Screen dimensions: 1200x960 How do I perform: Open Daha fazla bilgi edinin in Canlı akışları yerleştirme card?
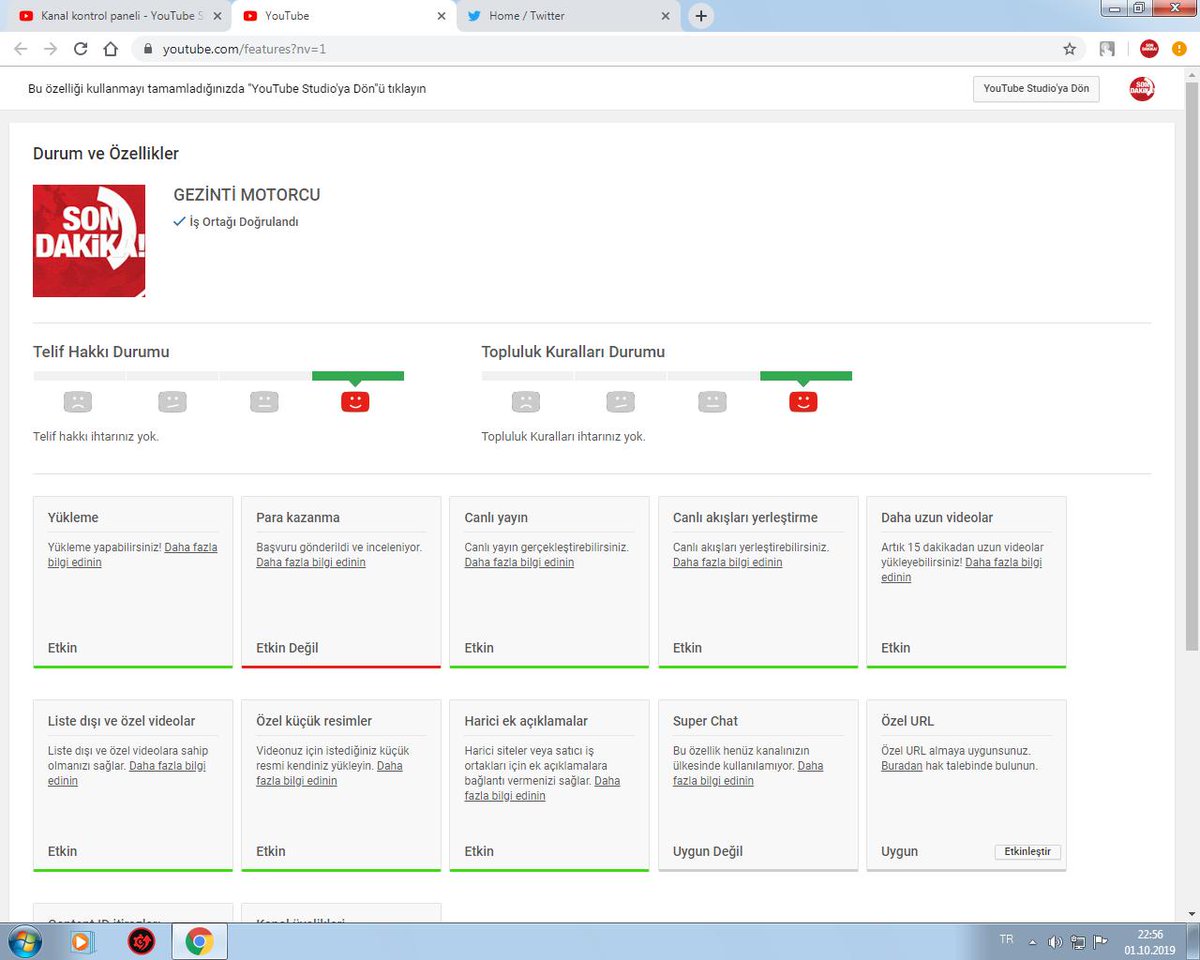(x=727, y=563)
